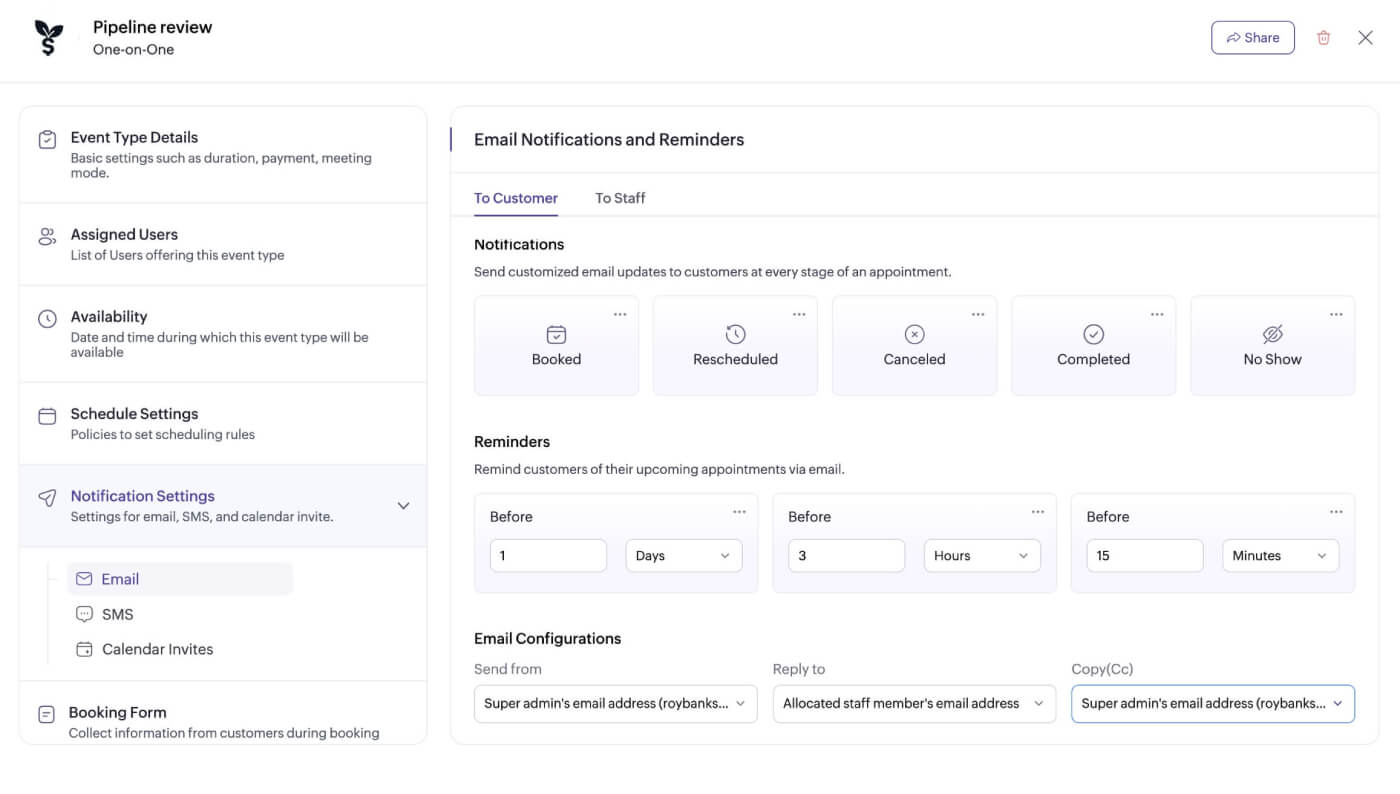Select the No Show notification icon

click(1272, 334)
